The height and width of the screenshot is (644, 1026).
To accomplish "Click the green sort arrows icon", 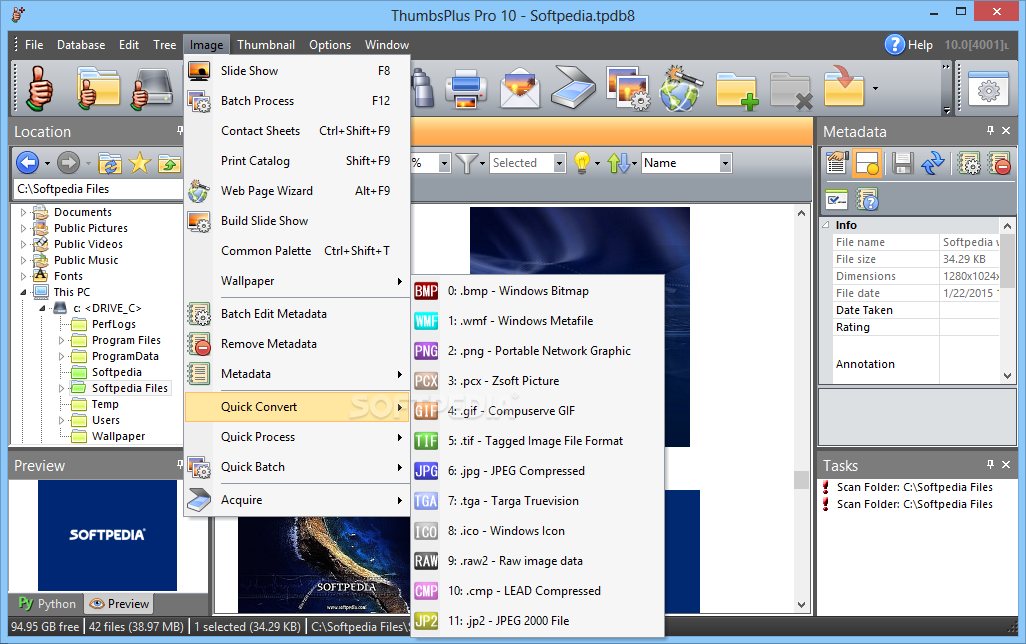I will pyautogui.click(x=618, y=163).
